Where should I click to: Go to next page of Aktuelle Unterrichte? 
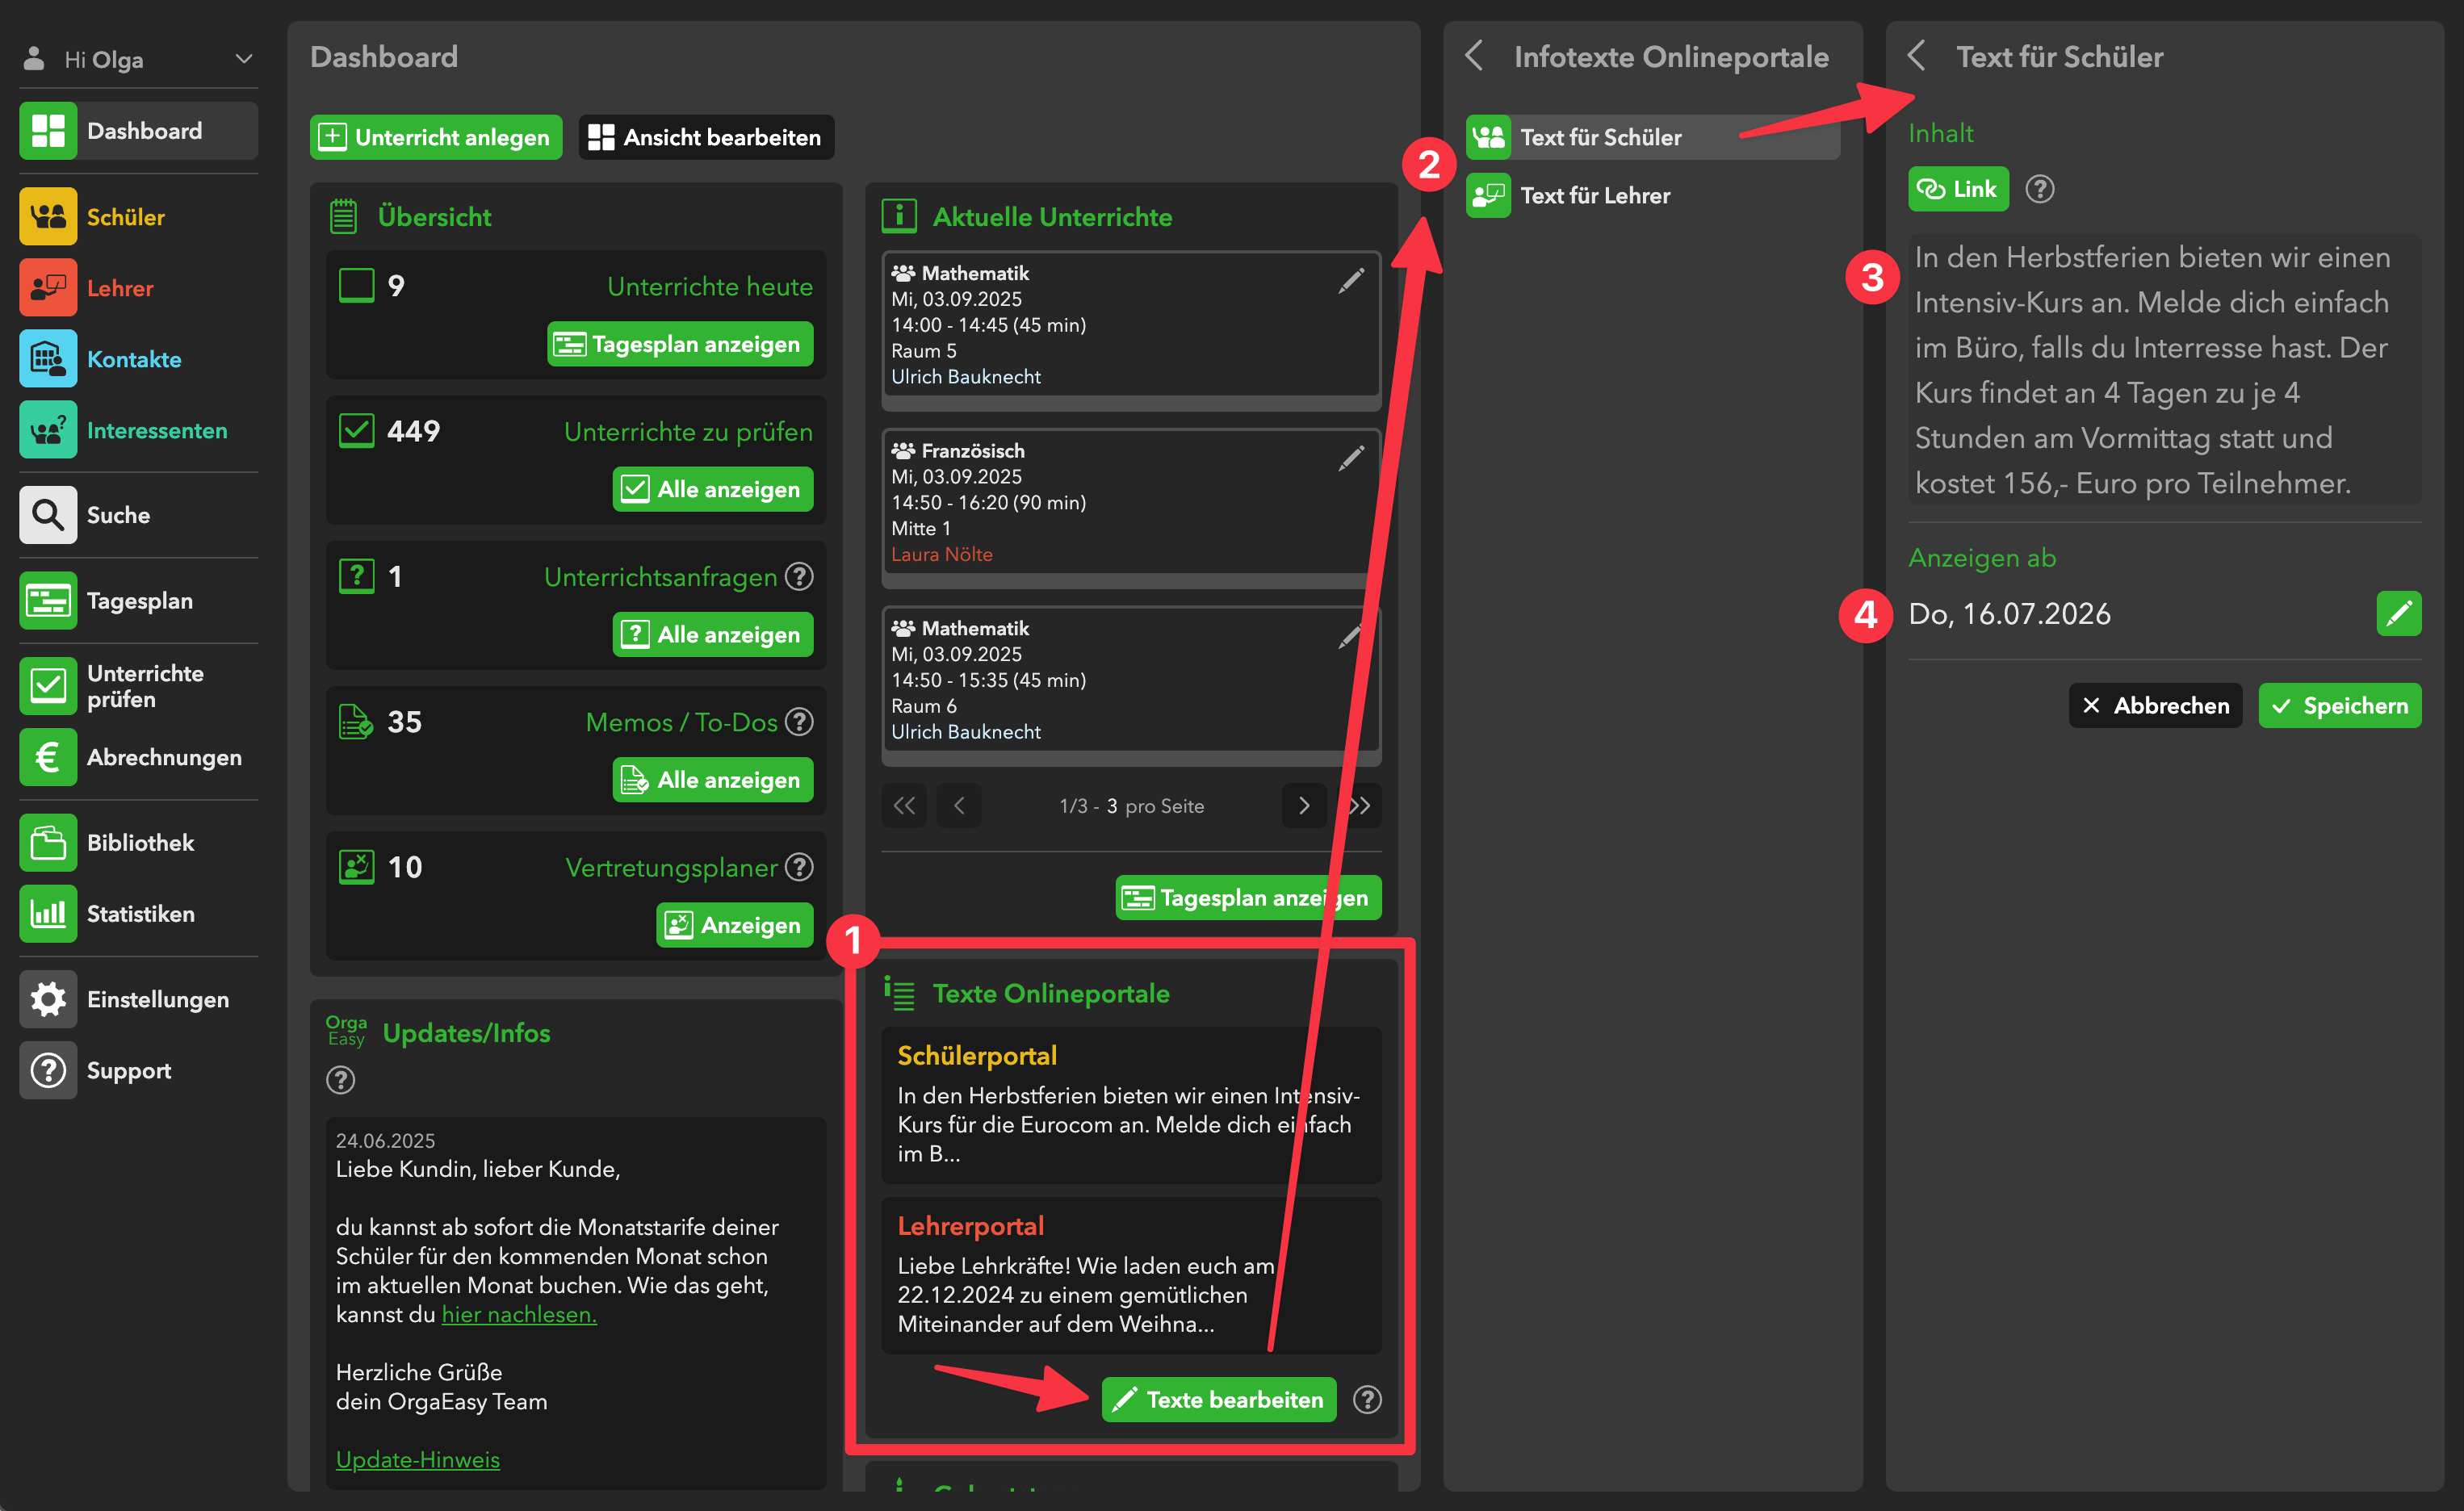(x=1303, y=806)
